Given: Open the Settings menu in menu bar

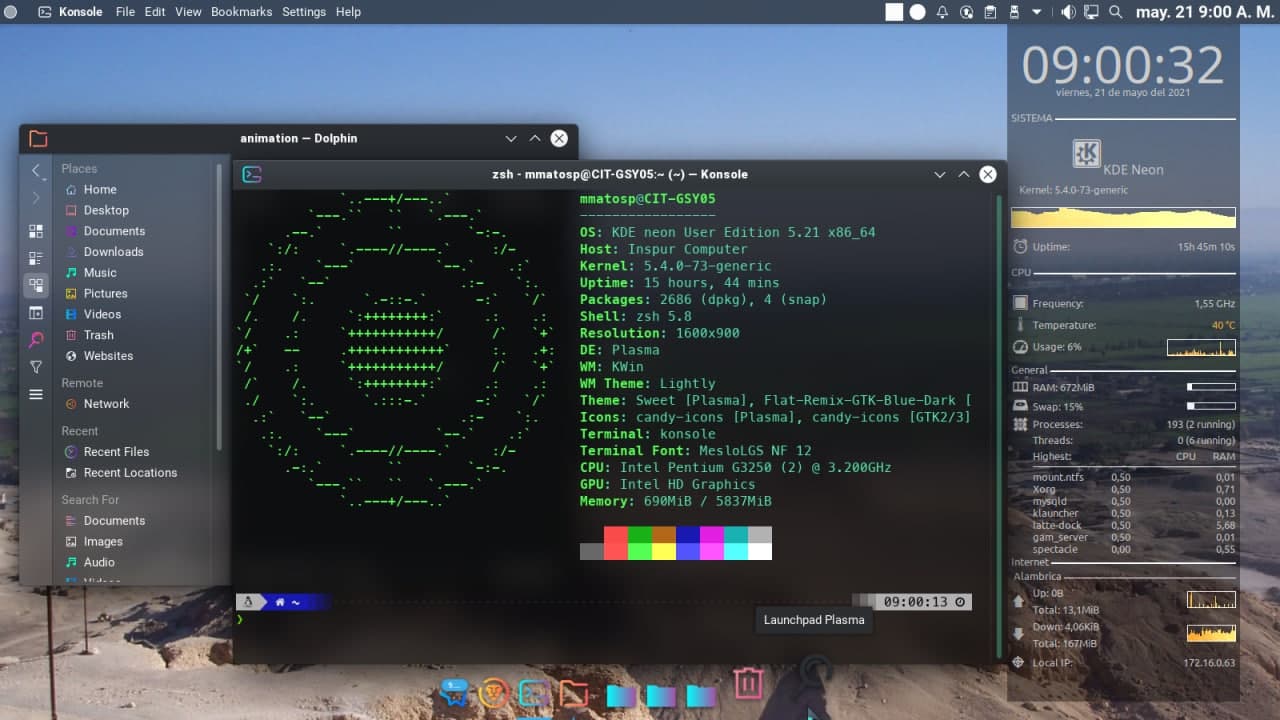Looking at the screenshot, I should (303, 12).
